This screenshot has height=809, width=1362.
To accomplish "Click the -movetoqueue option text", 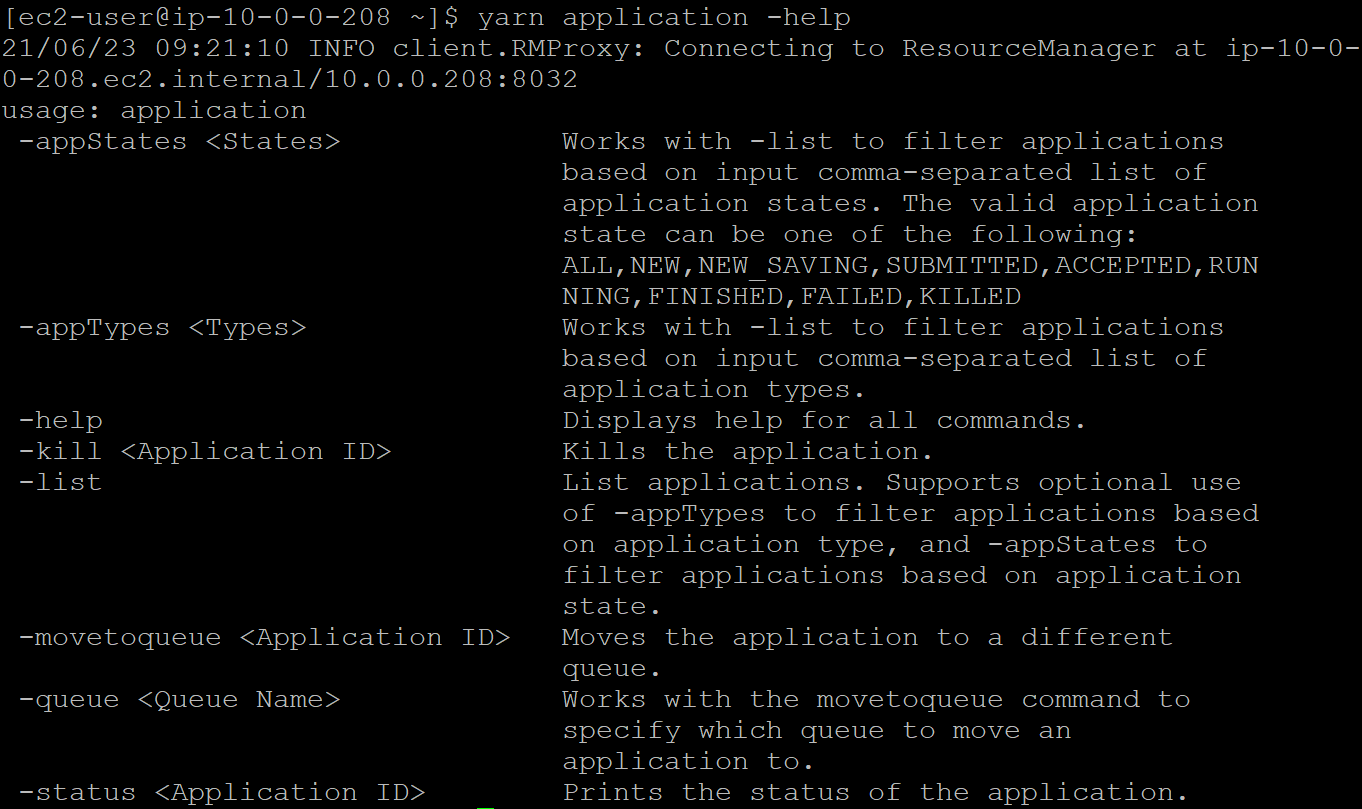I will click(118, 637).
